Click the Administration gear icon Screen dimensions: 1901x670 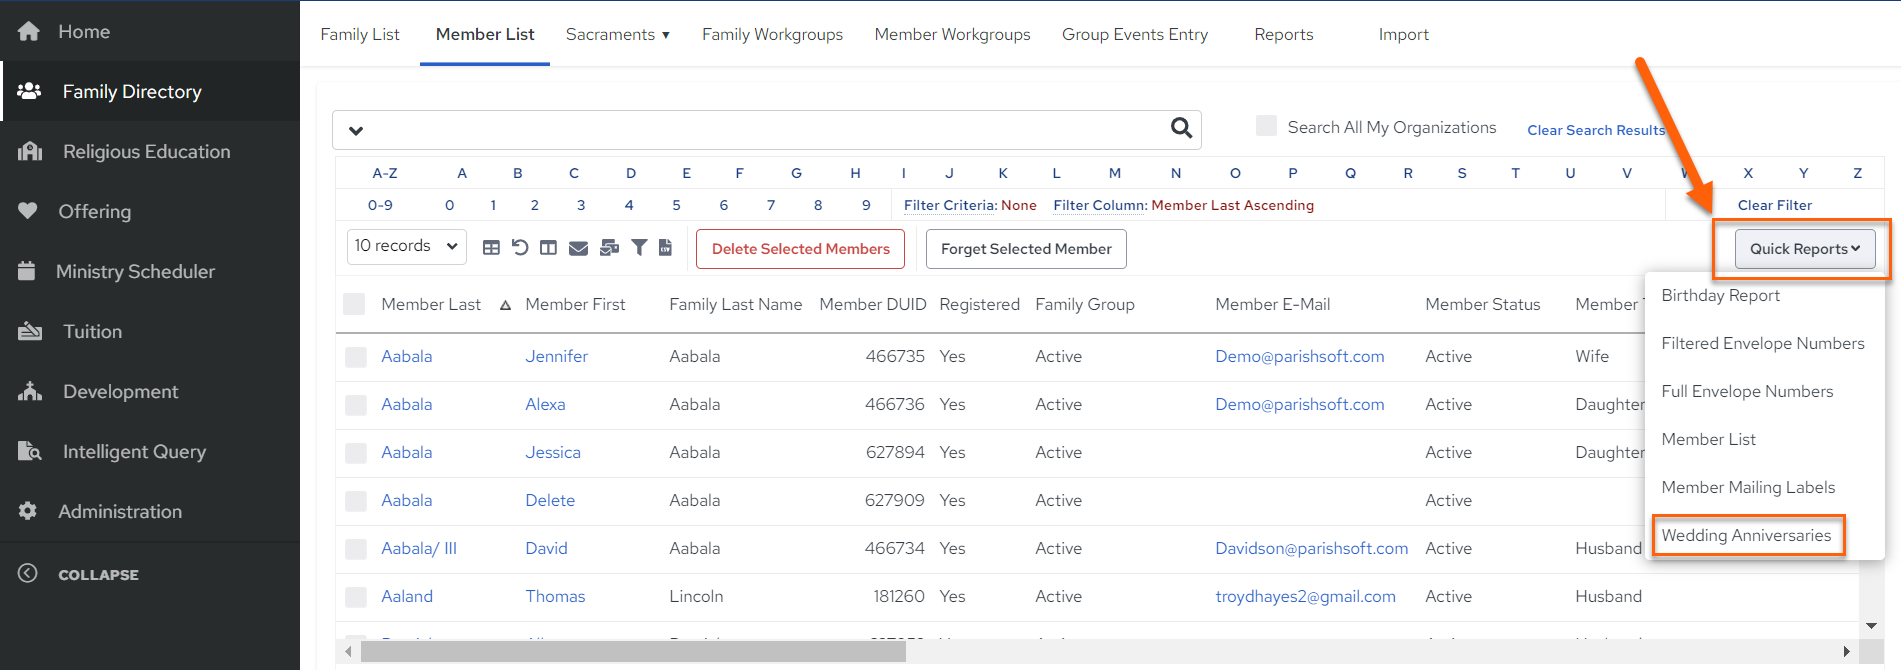pyautogui.click(x=28, y=511)
